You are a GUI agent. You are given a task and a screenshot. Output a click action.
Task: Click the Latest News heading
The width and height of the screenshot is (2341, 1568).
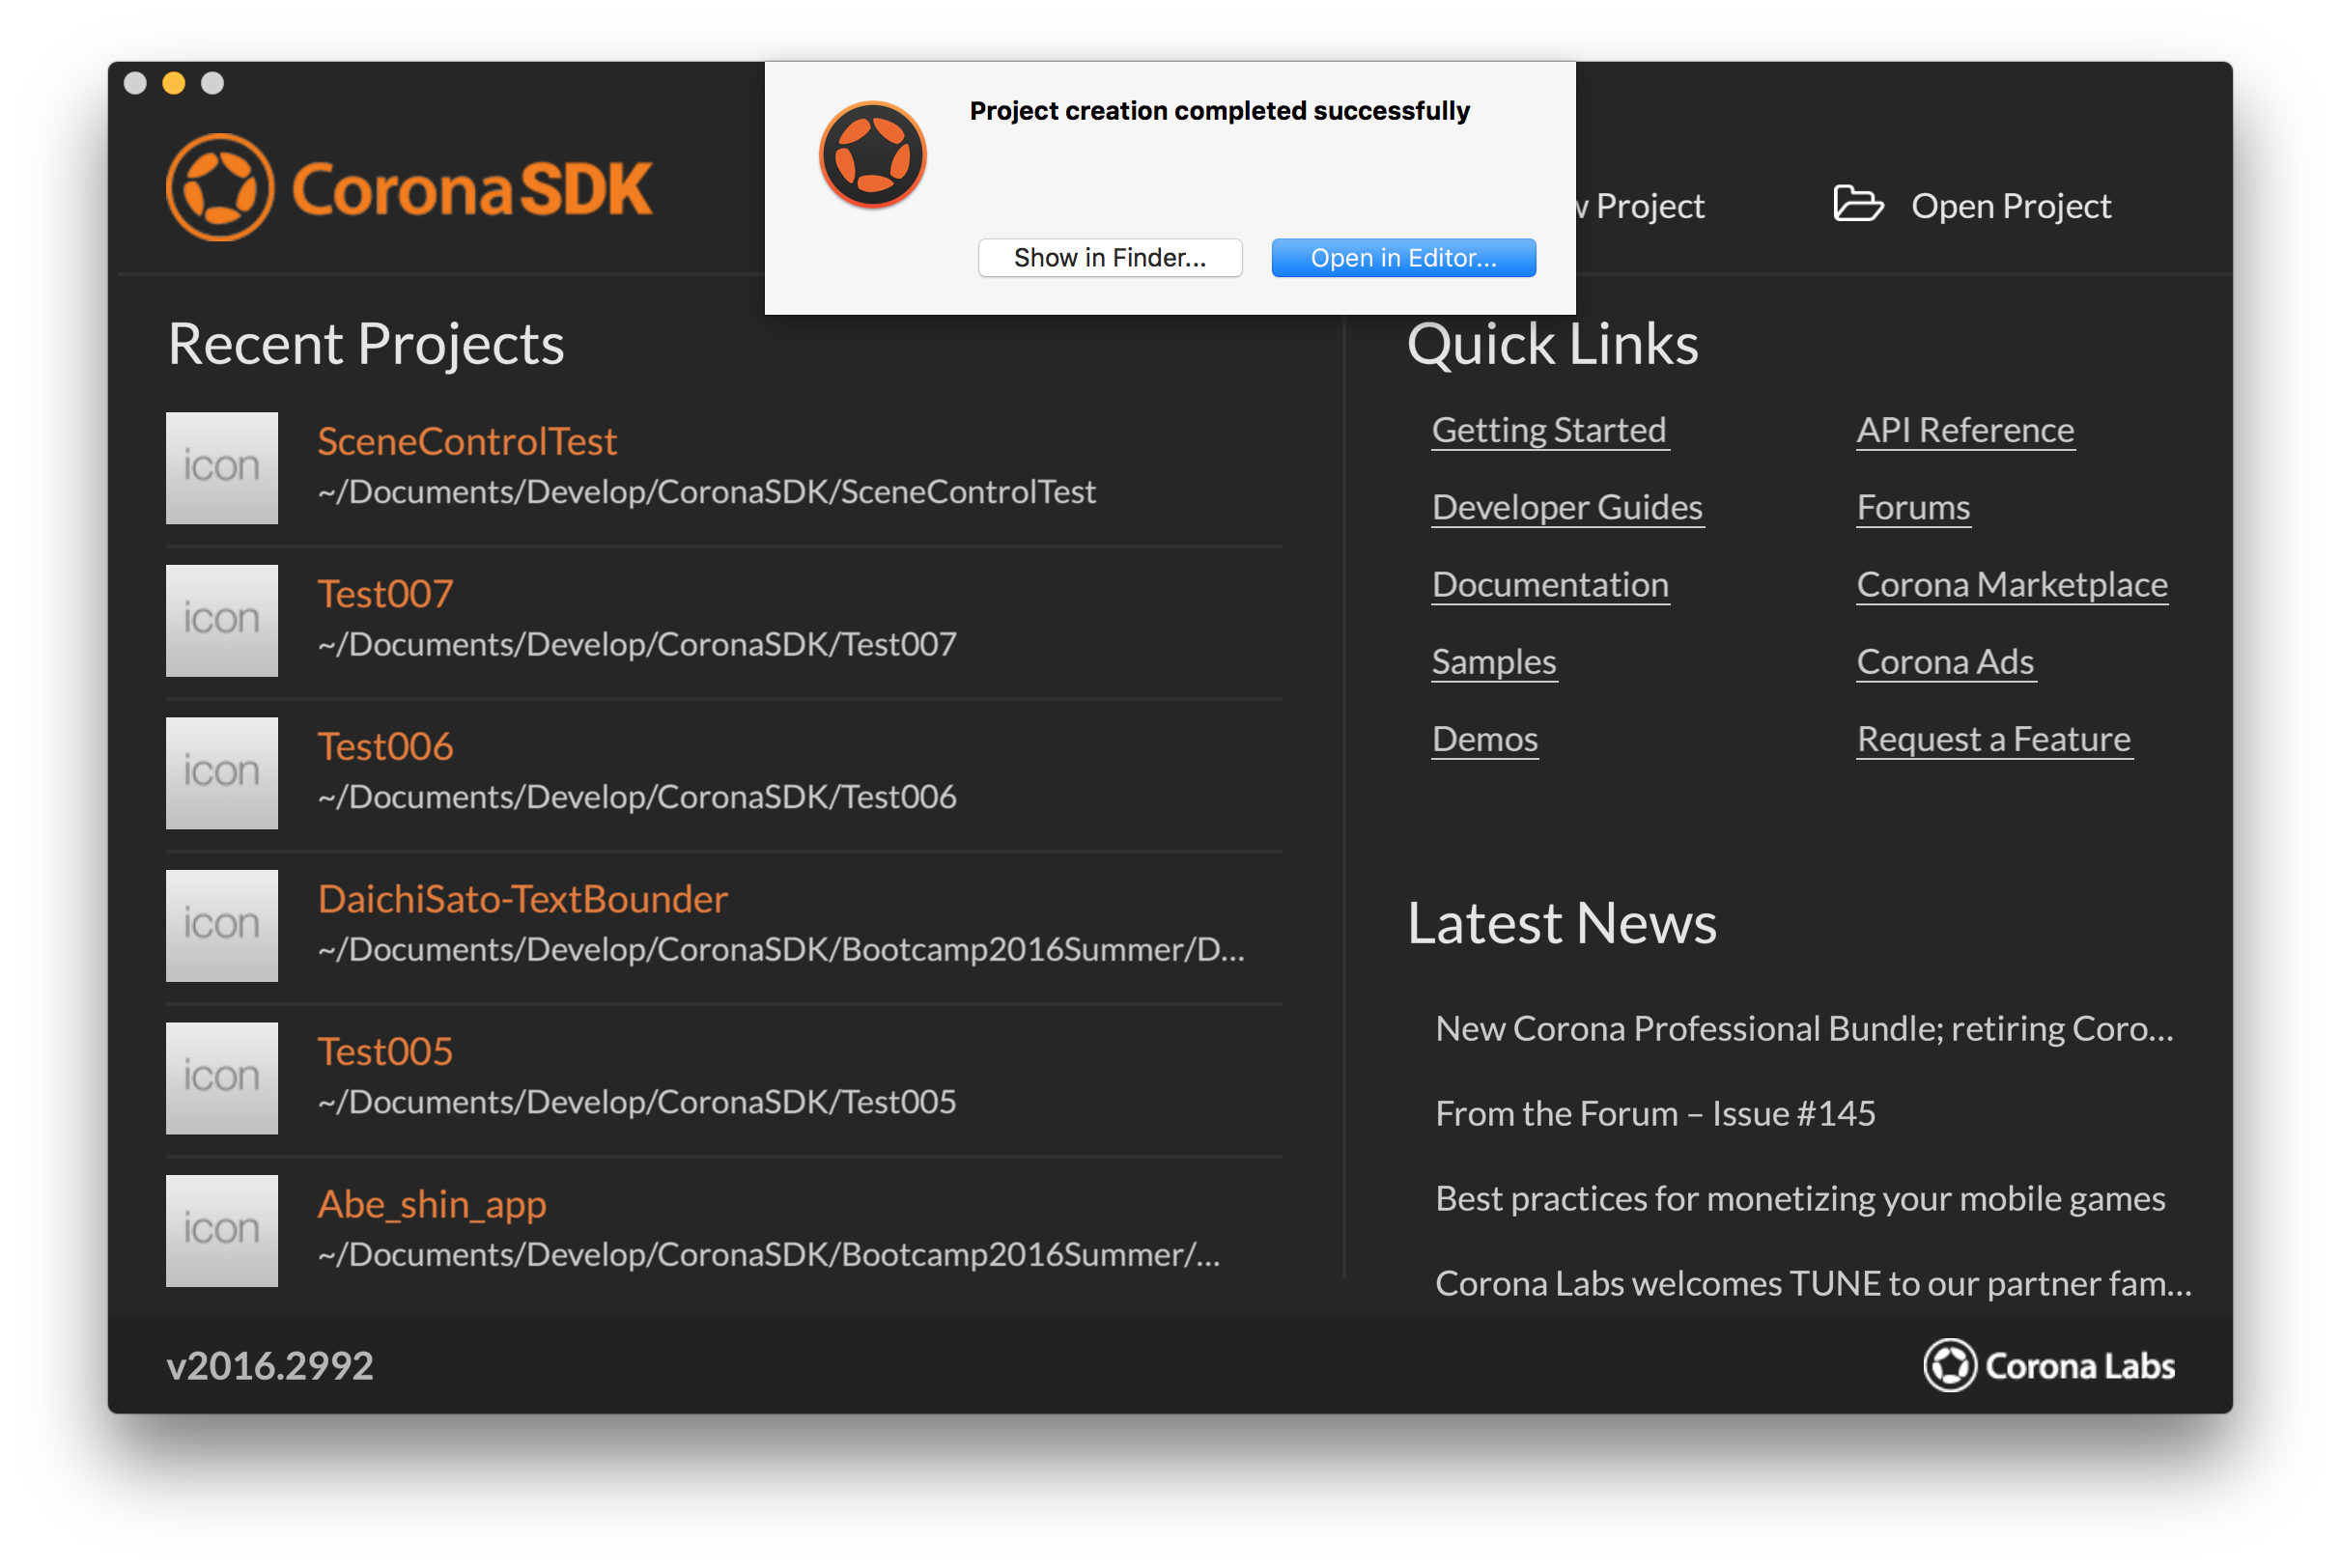1562,923
